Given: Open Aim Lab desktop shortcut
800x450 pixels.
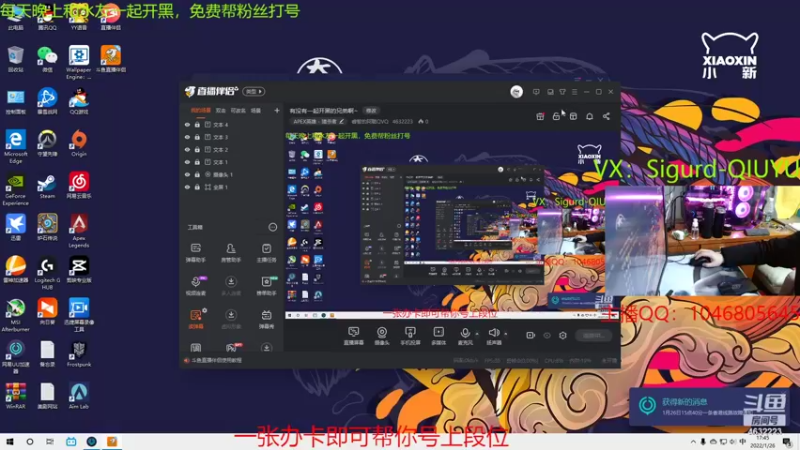Looking at the screenshot, I should coord(79,396).
